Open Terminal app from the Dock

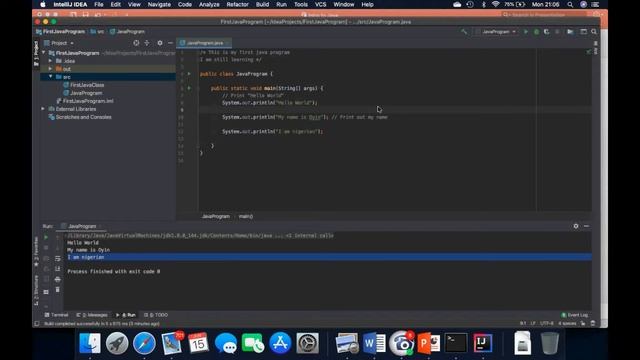click(456, 343)
